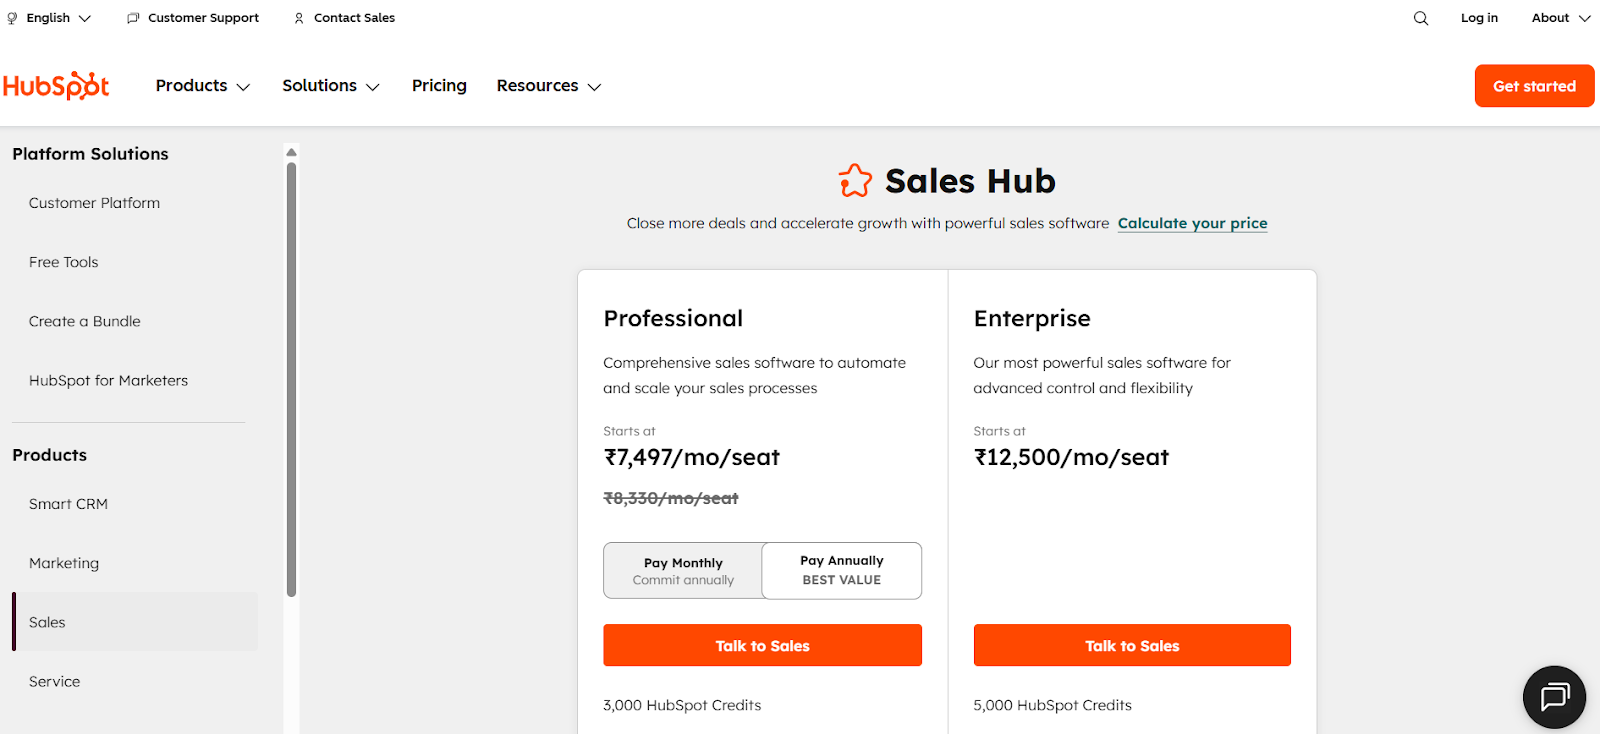The image size is (1600, 734).
Task: Open the chat widget icon
Action: click(1554, 696)
